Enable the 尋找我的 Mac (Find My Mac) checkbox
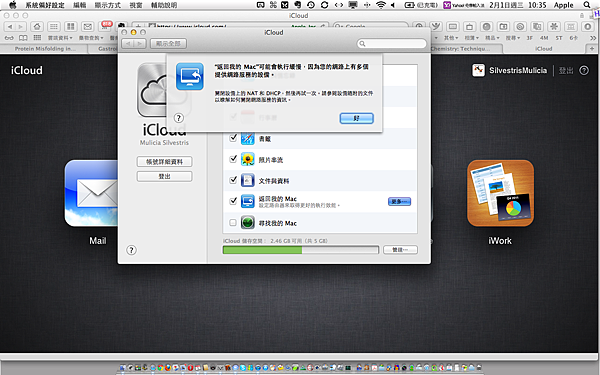Screen dimensions: 600x375 click(233, 222)
